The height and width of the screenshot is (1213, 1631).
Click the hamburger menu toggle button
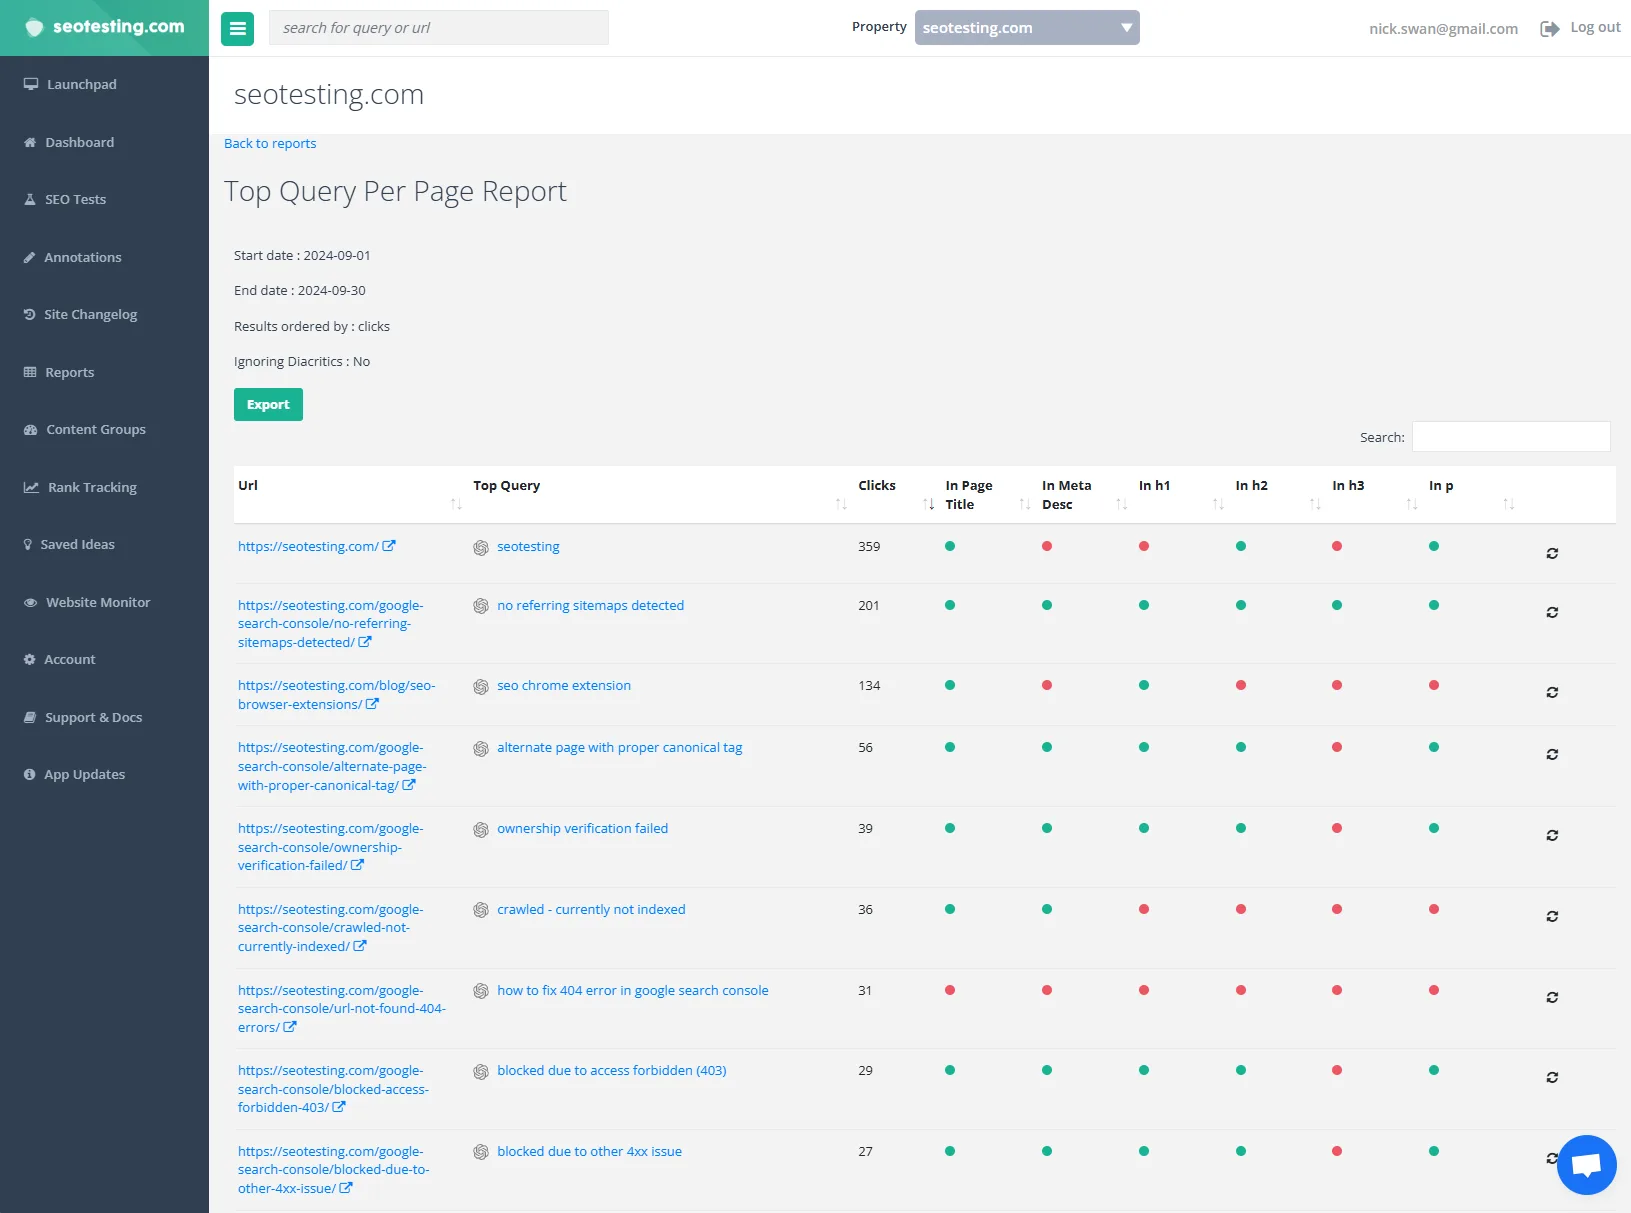click(237, 28)
